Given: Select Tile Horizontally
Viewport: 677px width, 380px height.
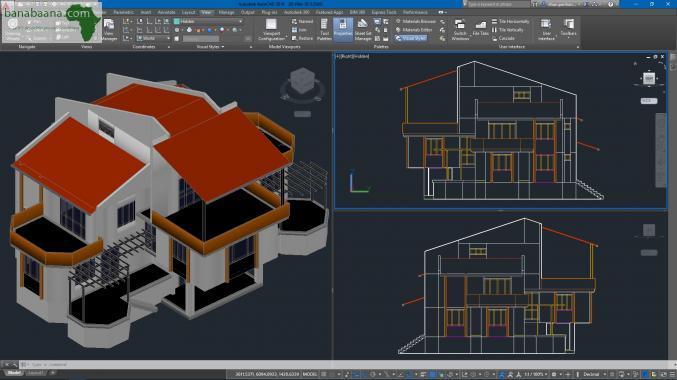Looking at the screenshot, I should pos(510,21).
